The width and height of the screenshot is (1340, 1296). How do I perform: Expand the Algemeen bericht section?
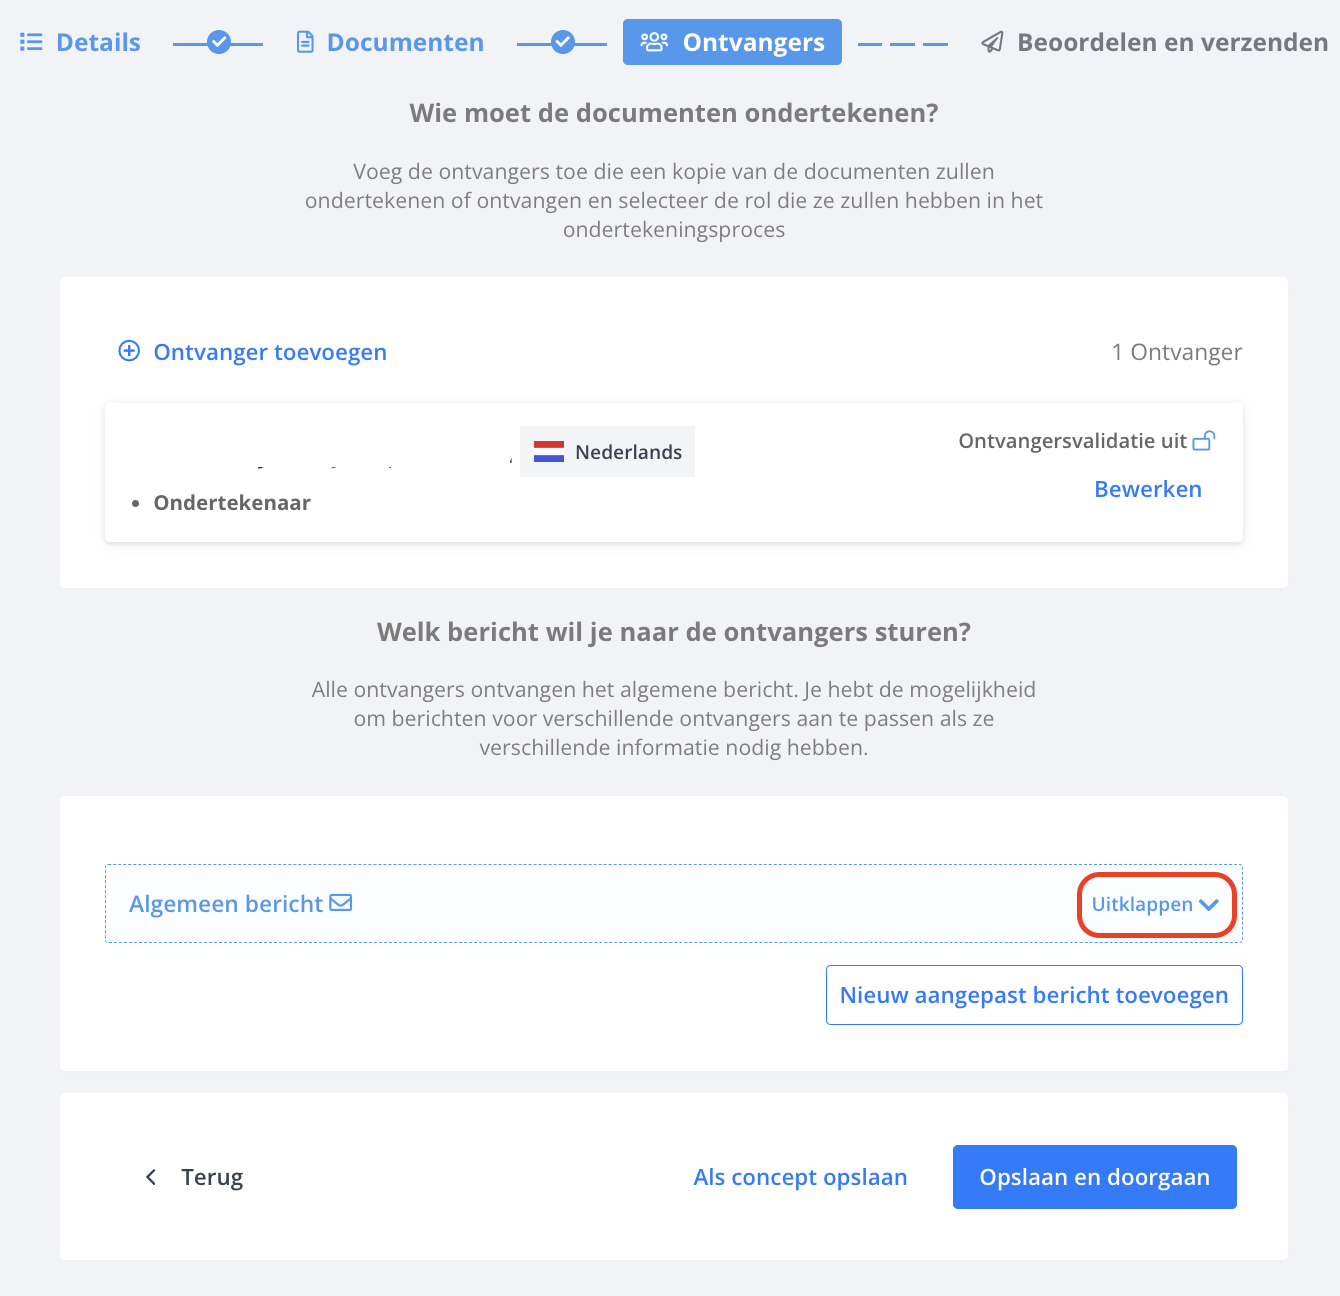pyautogui.click(x=674, y=903)
